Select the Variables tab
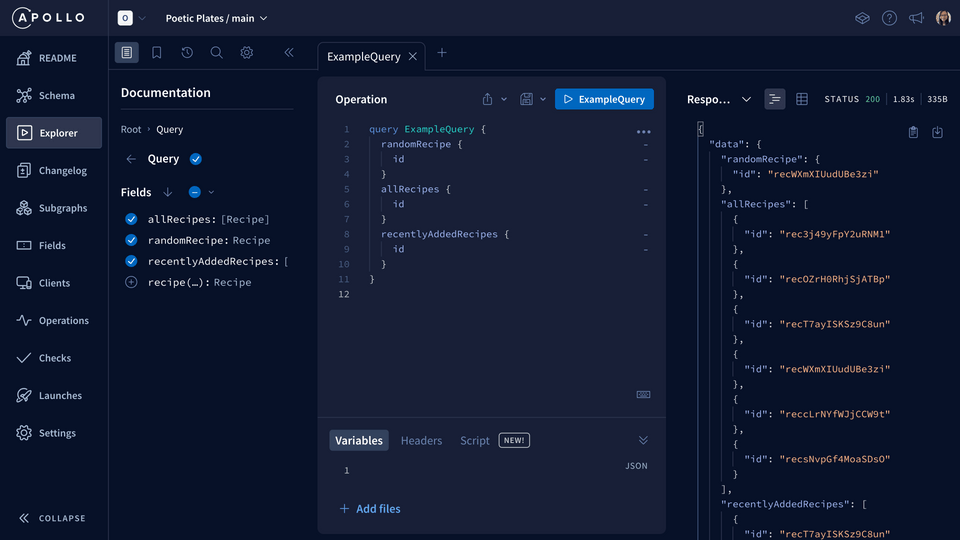The height and width of the screenshot is (540, 960). [x=359, y=440]
